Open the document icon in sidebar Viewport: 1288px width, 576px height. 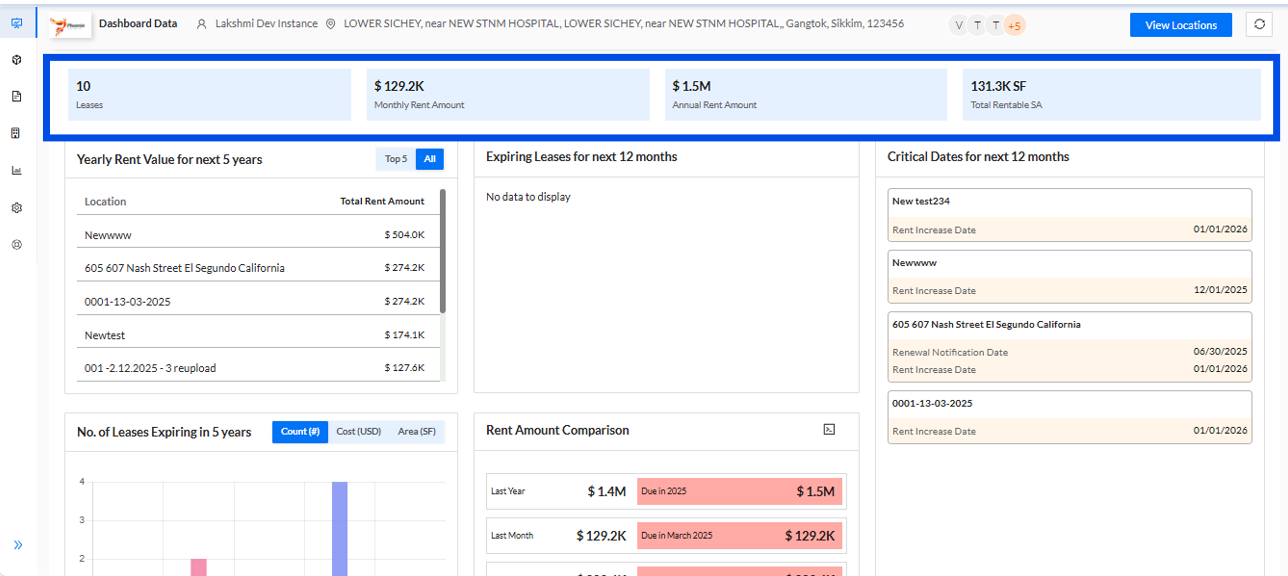(x=17, y=97)
